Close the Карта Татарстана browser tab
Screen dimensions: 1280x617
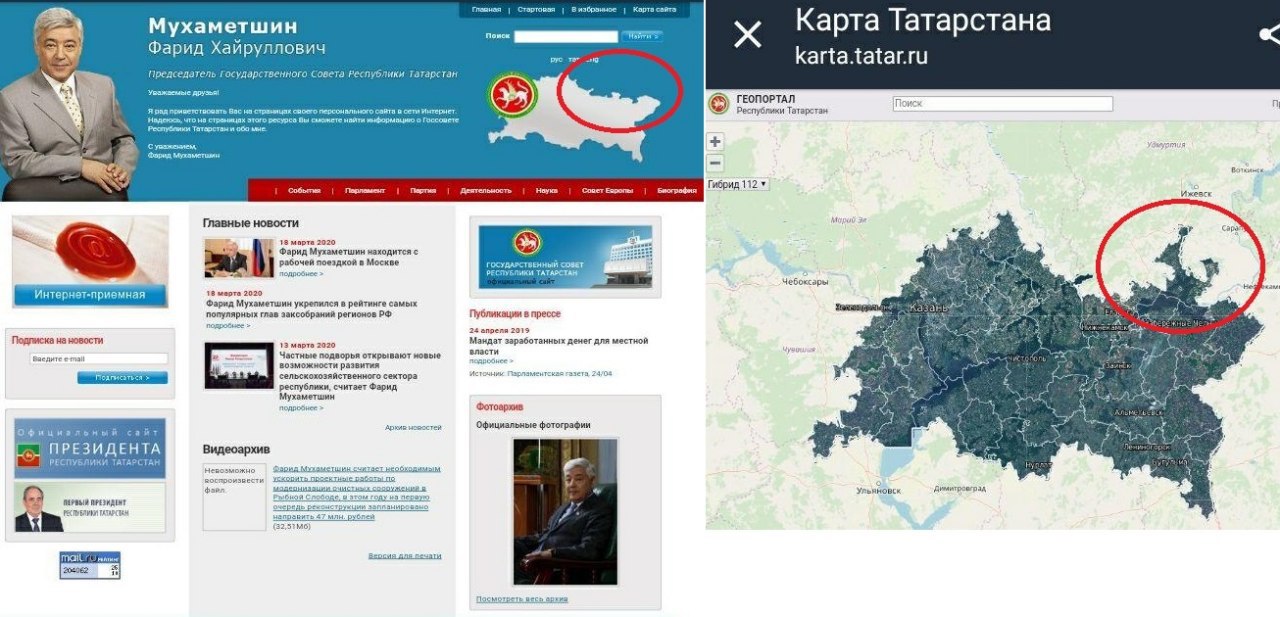(747, 35)
